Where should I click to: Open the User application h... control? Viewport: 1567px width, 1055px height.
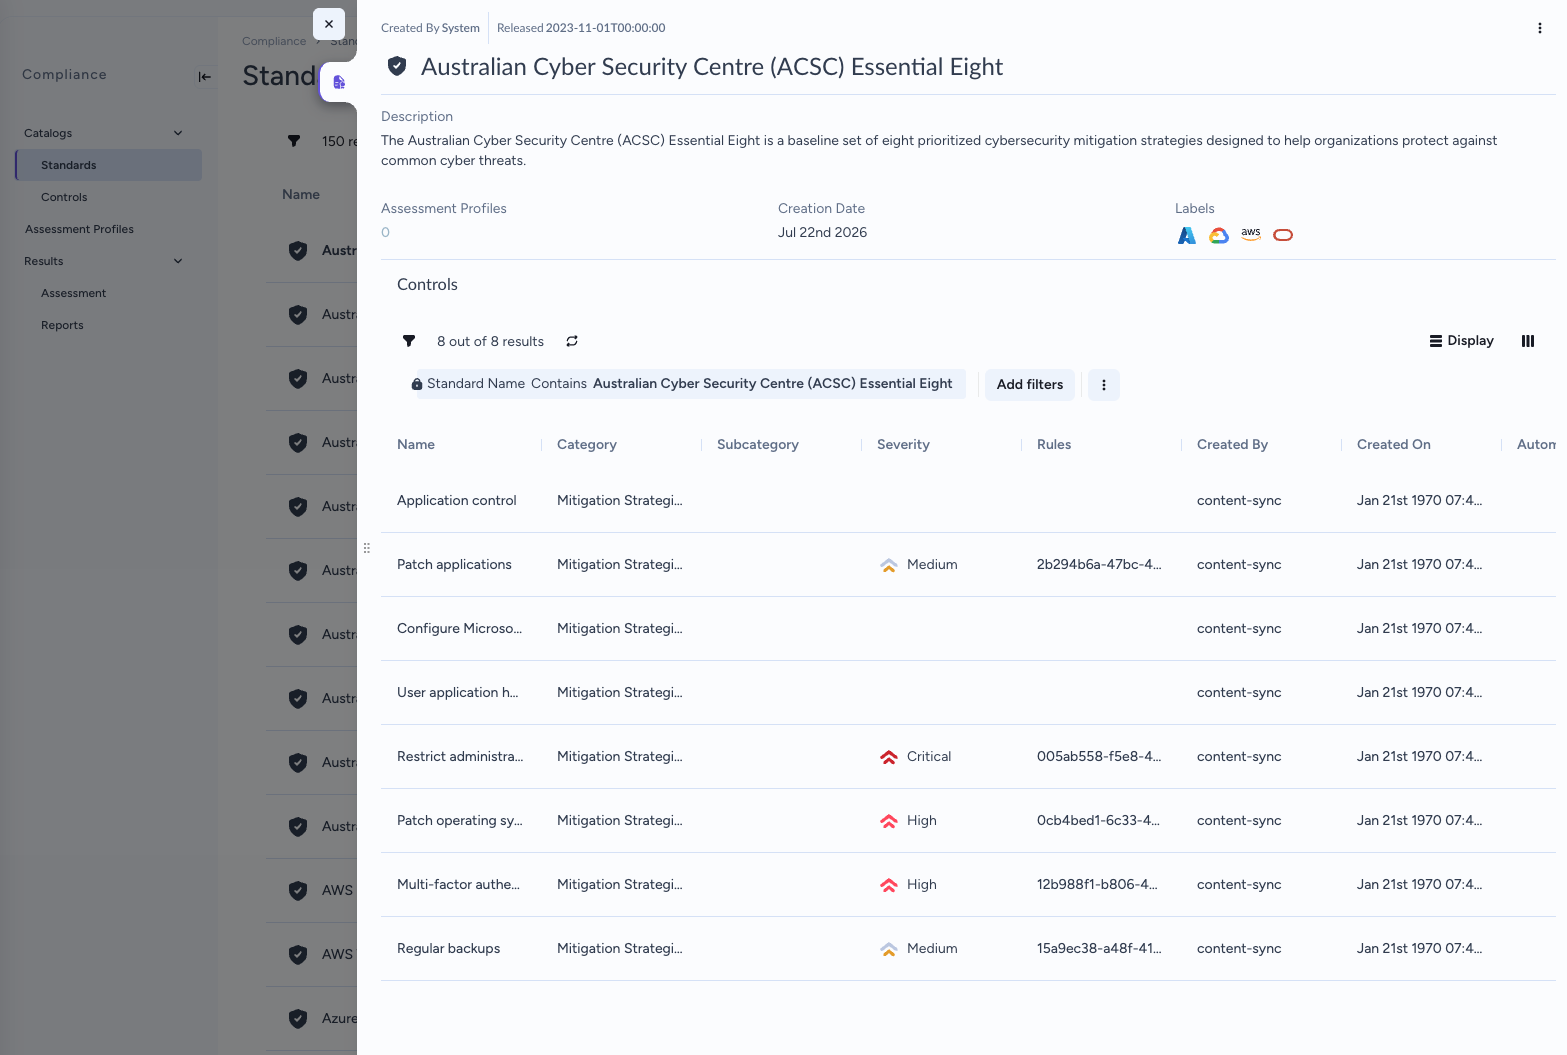click(x=457, y=693)
